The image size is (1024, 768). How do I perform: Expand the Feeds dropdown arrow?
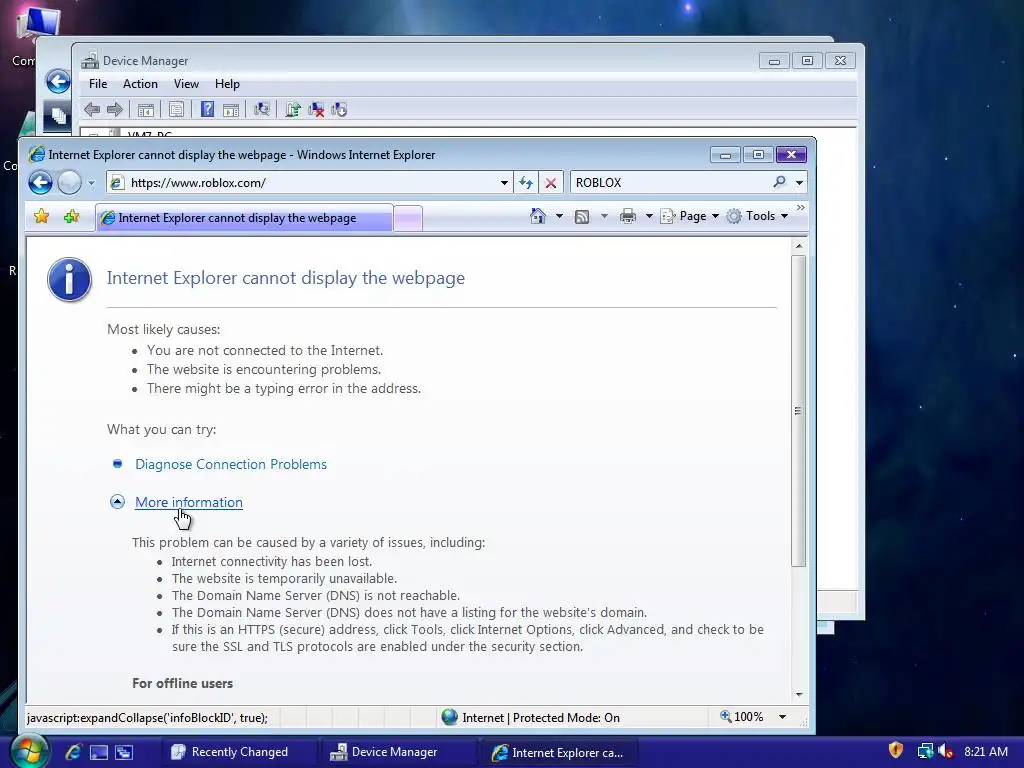coord(604,216)
